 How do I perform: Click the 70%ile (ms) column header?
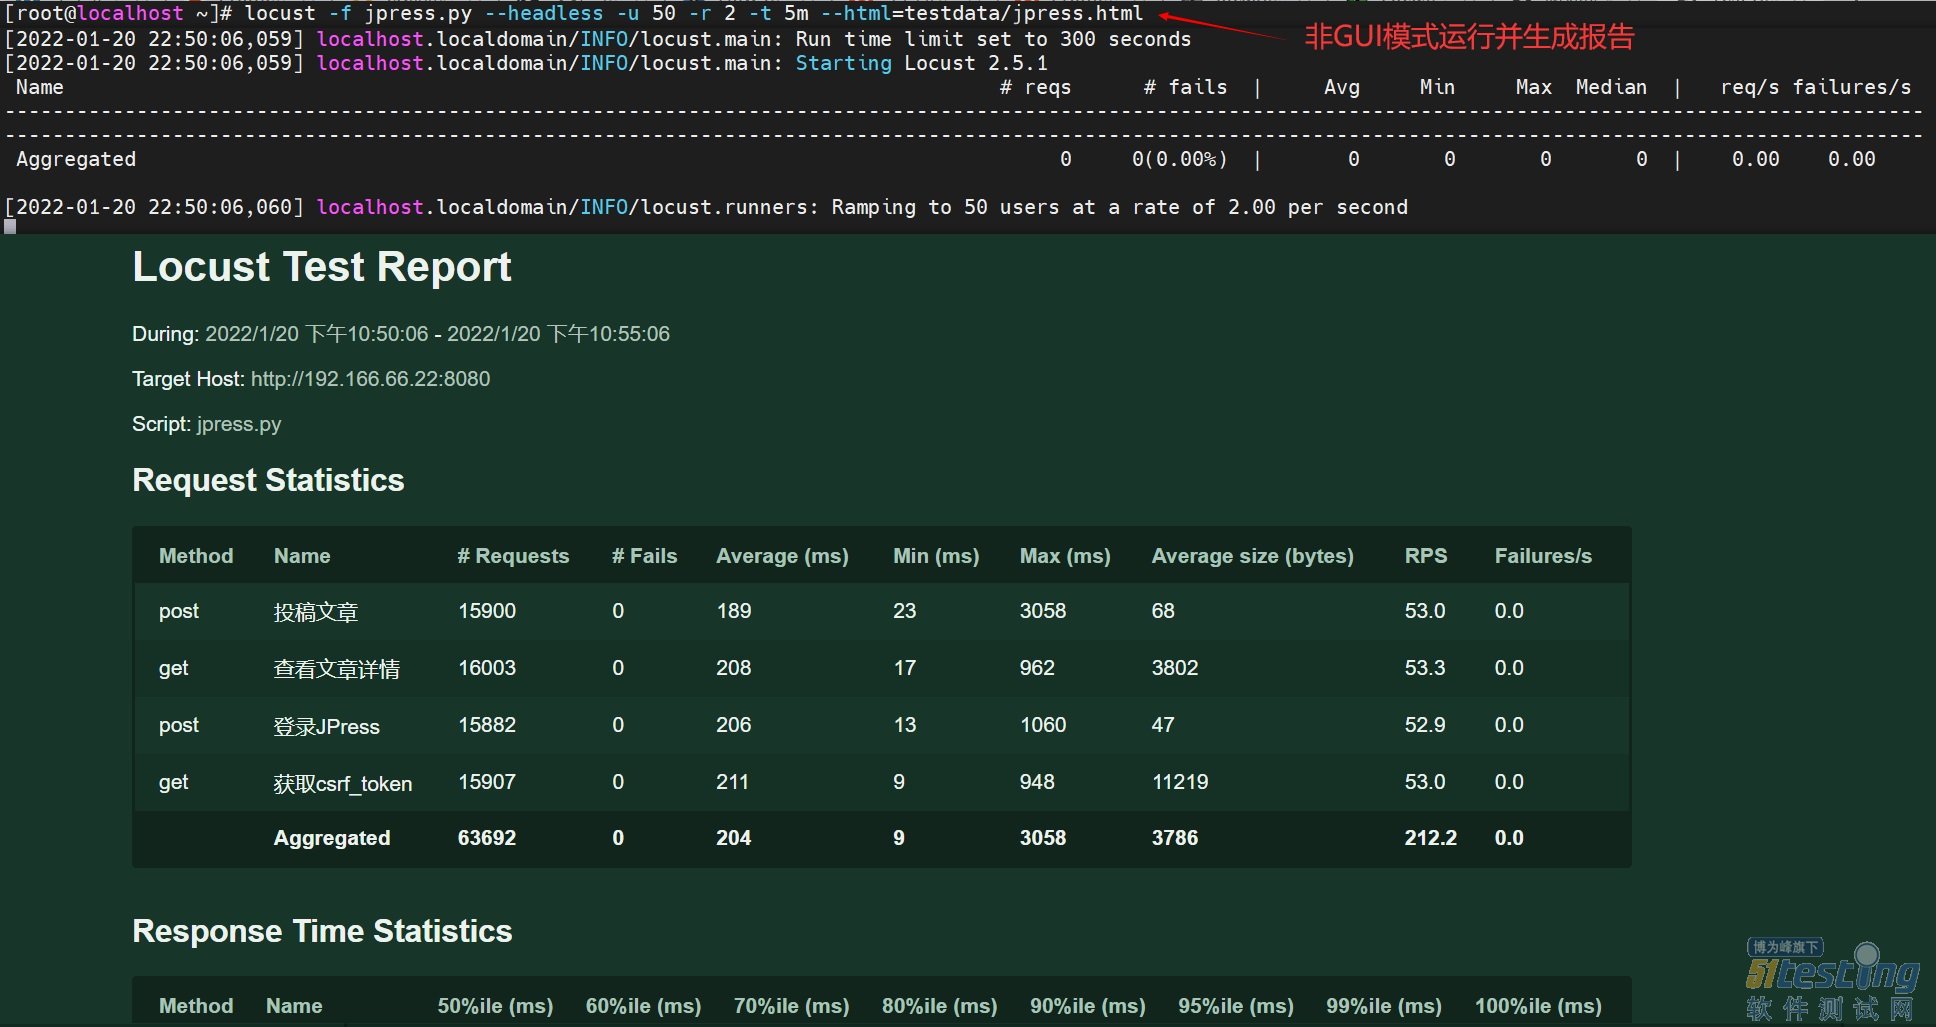coord(792,1006)
